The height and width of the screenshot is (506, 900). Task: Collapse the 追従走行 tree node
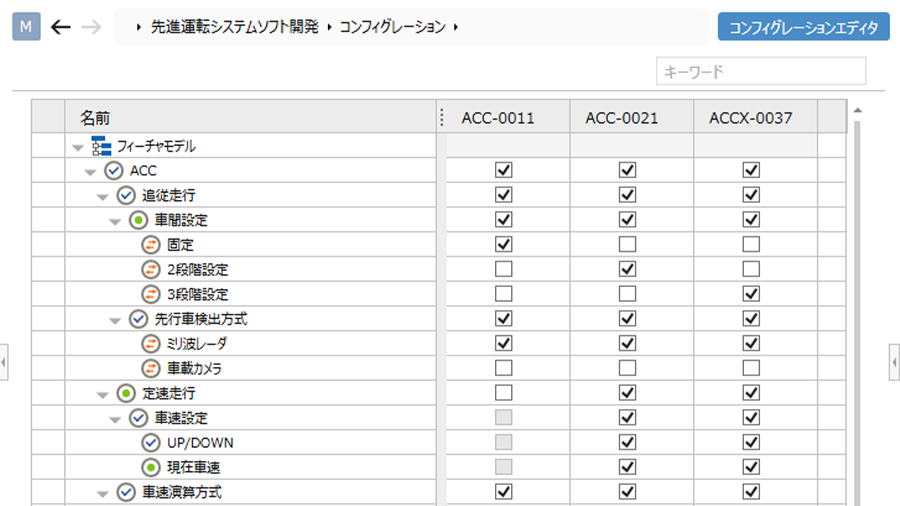102,196
